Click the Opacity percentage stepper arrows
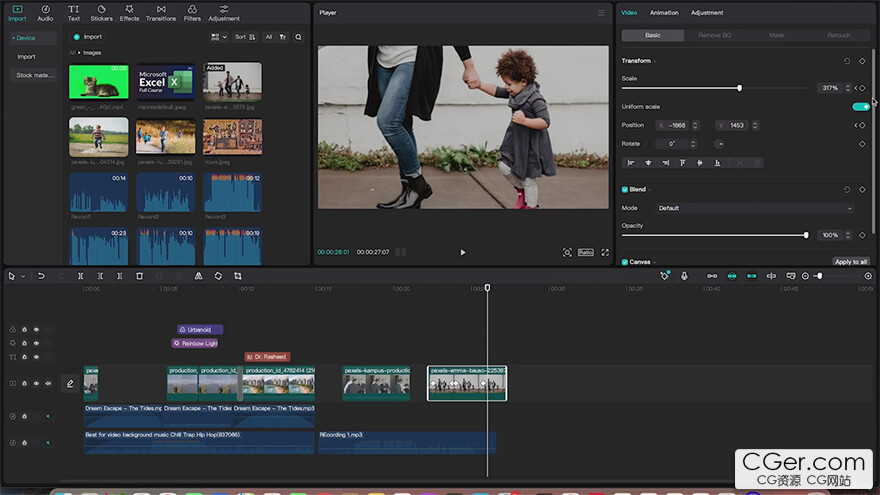The height and width of the screenshot is (495, 880). 848,235
